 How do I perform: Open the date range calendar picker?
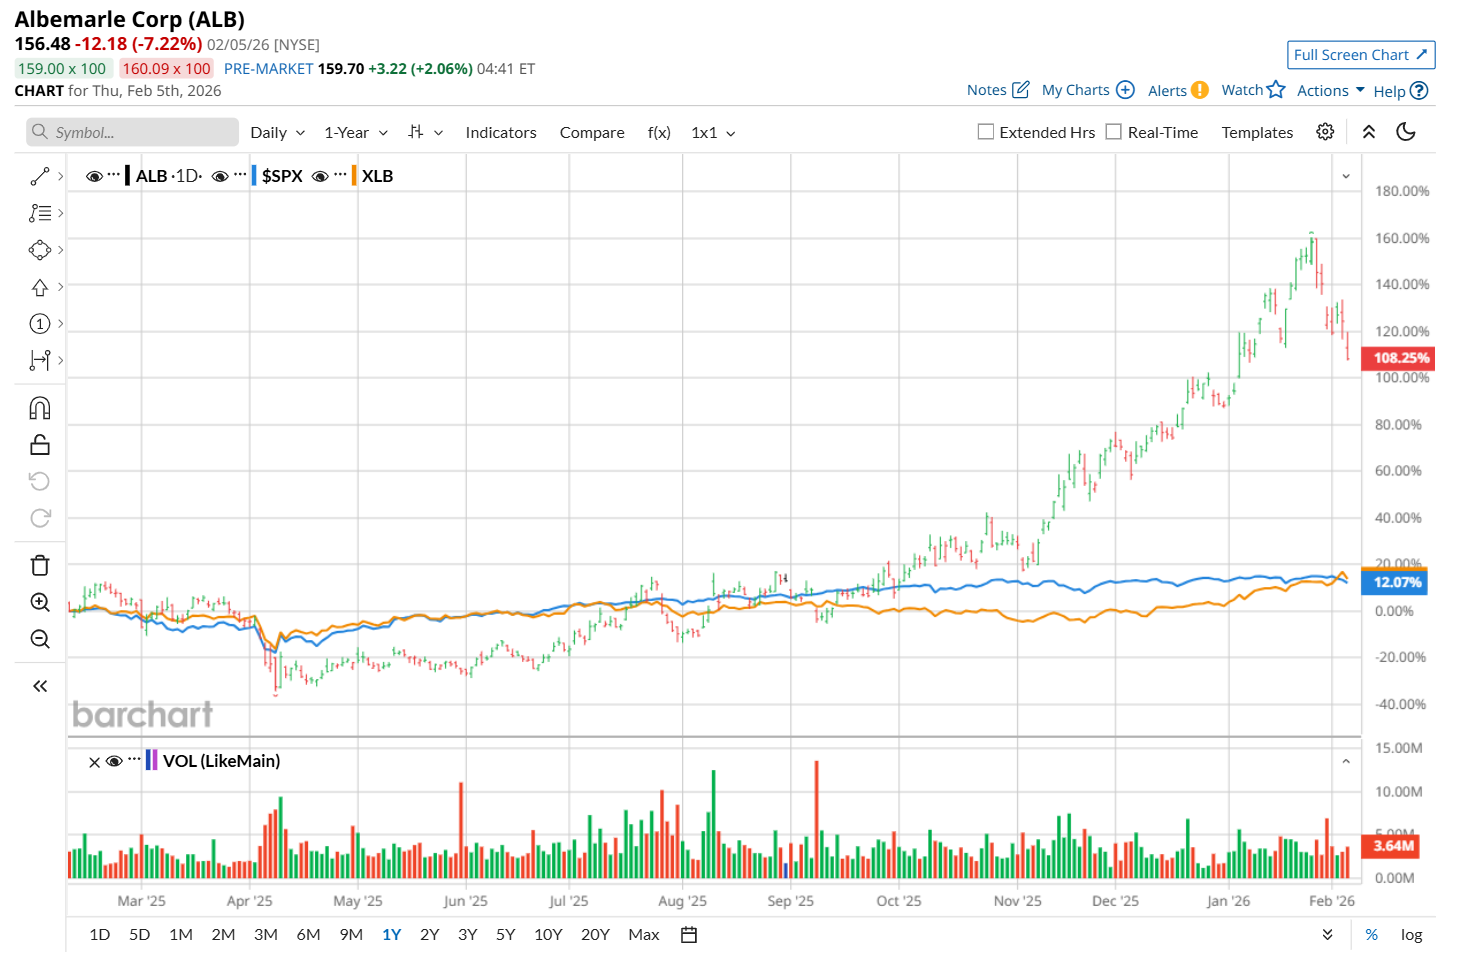click(x=689, y=935)
